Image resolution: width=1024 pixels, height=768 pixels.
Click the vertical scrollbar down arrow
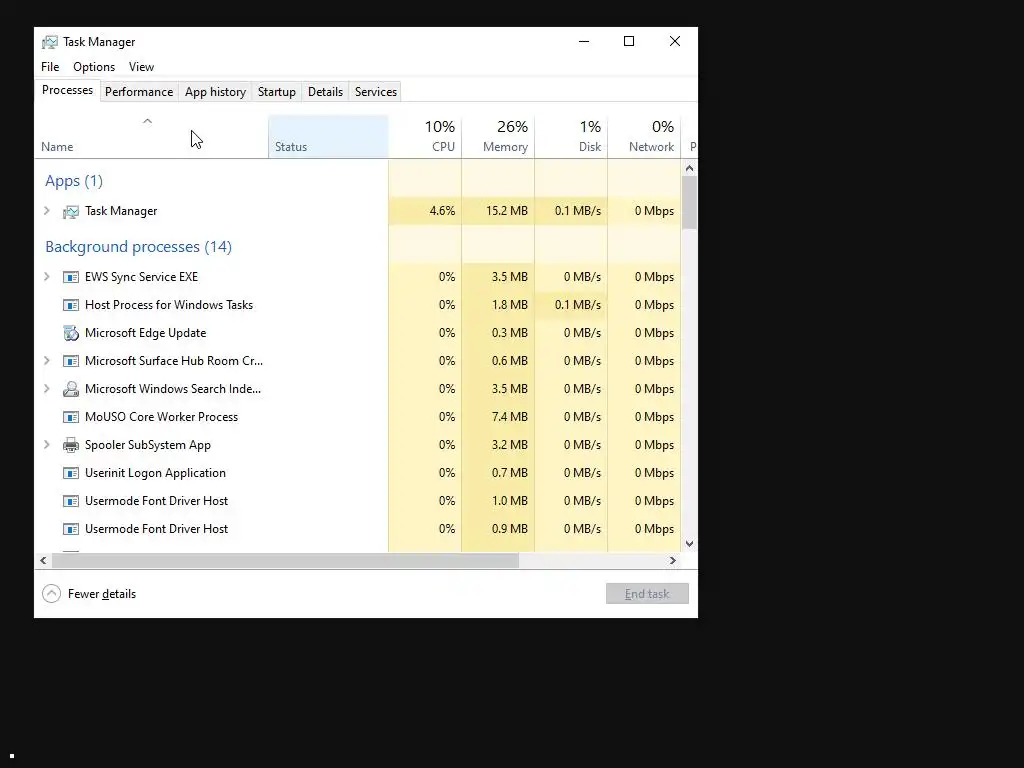point(690,544)
